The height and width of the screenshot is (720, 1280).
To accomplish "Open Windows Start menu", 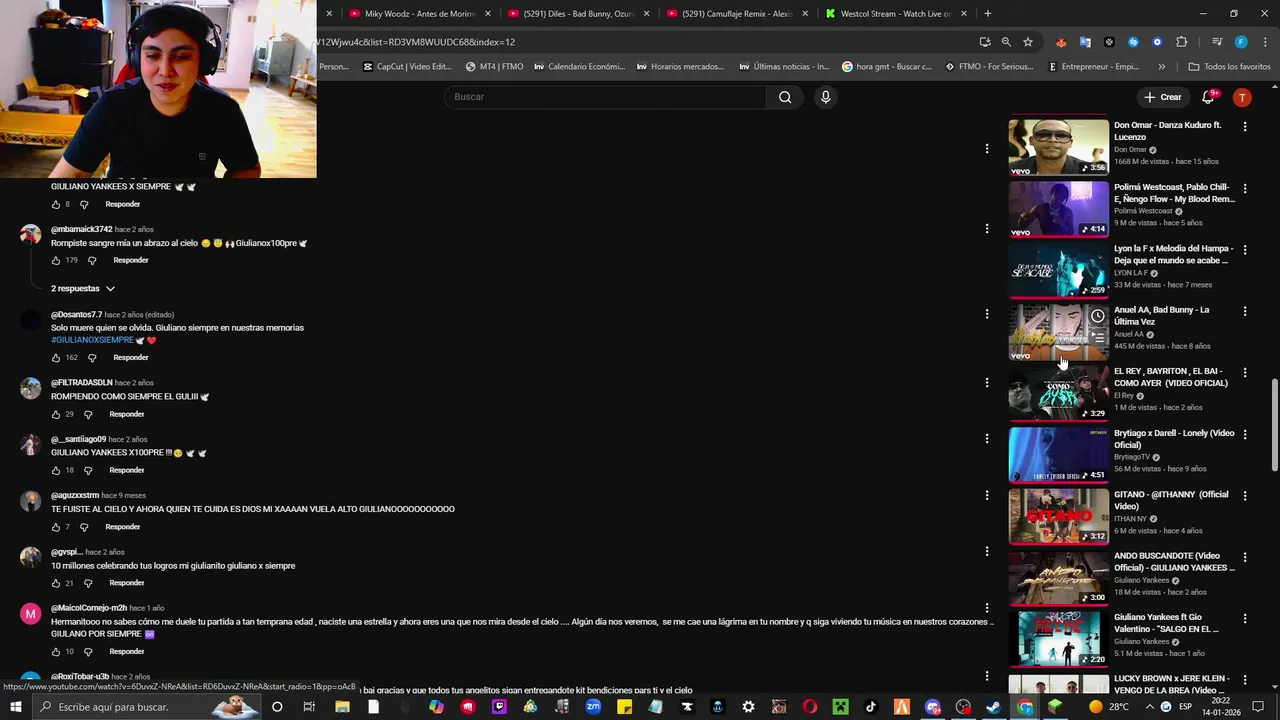I will 16,707.
